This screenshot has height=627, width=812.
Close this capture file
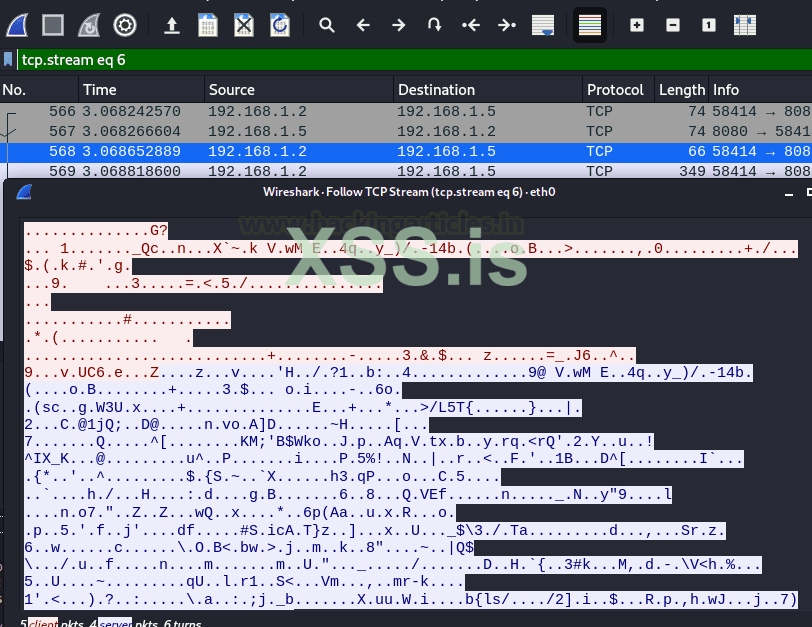point(244,25)
